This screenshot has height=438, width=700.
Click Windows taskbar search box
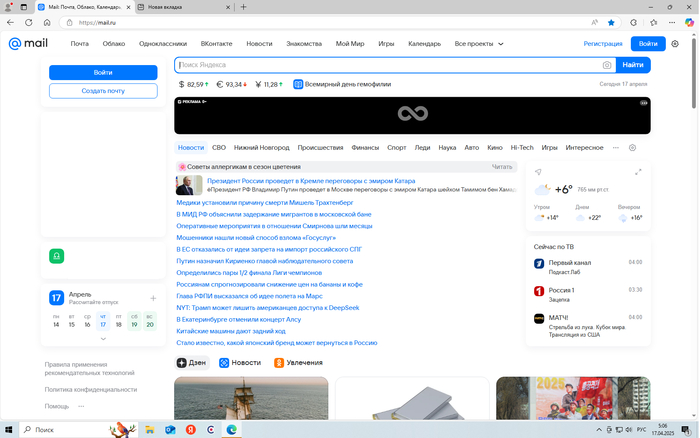click(x=79, y=430)
